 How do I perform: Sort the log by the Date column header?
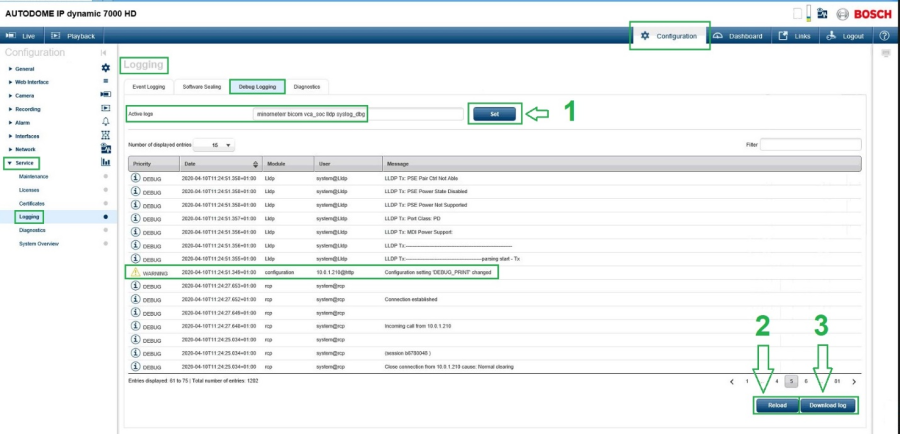220,163
